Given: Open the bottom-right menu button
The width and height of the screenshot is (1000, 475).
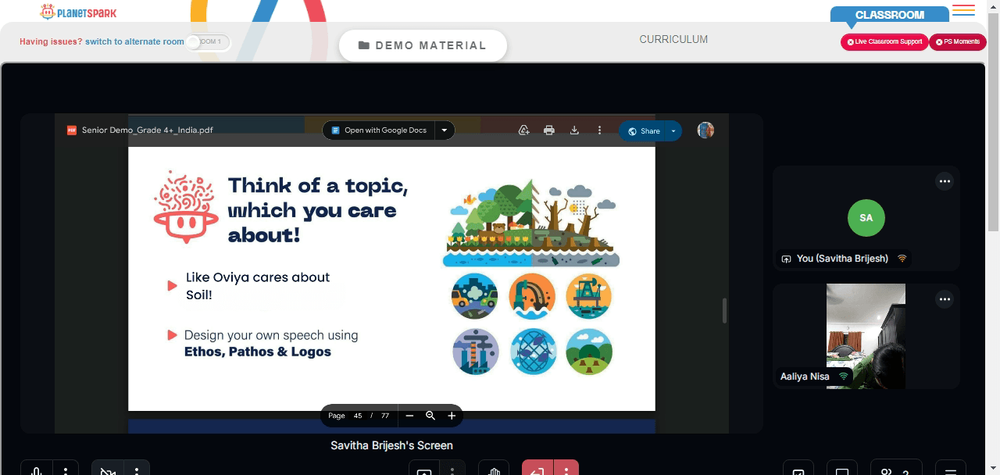Looking at the screenshot, I should click(x=950, y=469).
